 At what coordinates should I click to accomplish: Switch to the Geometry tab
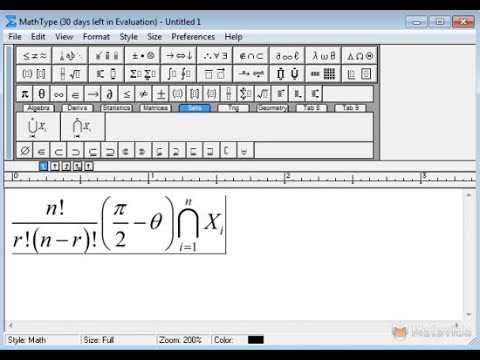[x=272, y=108]
